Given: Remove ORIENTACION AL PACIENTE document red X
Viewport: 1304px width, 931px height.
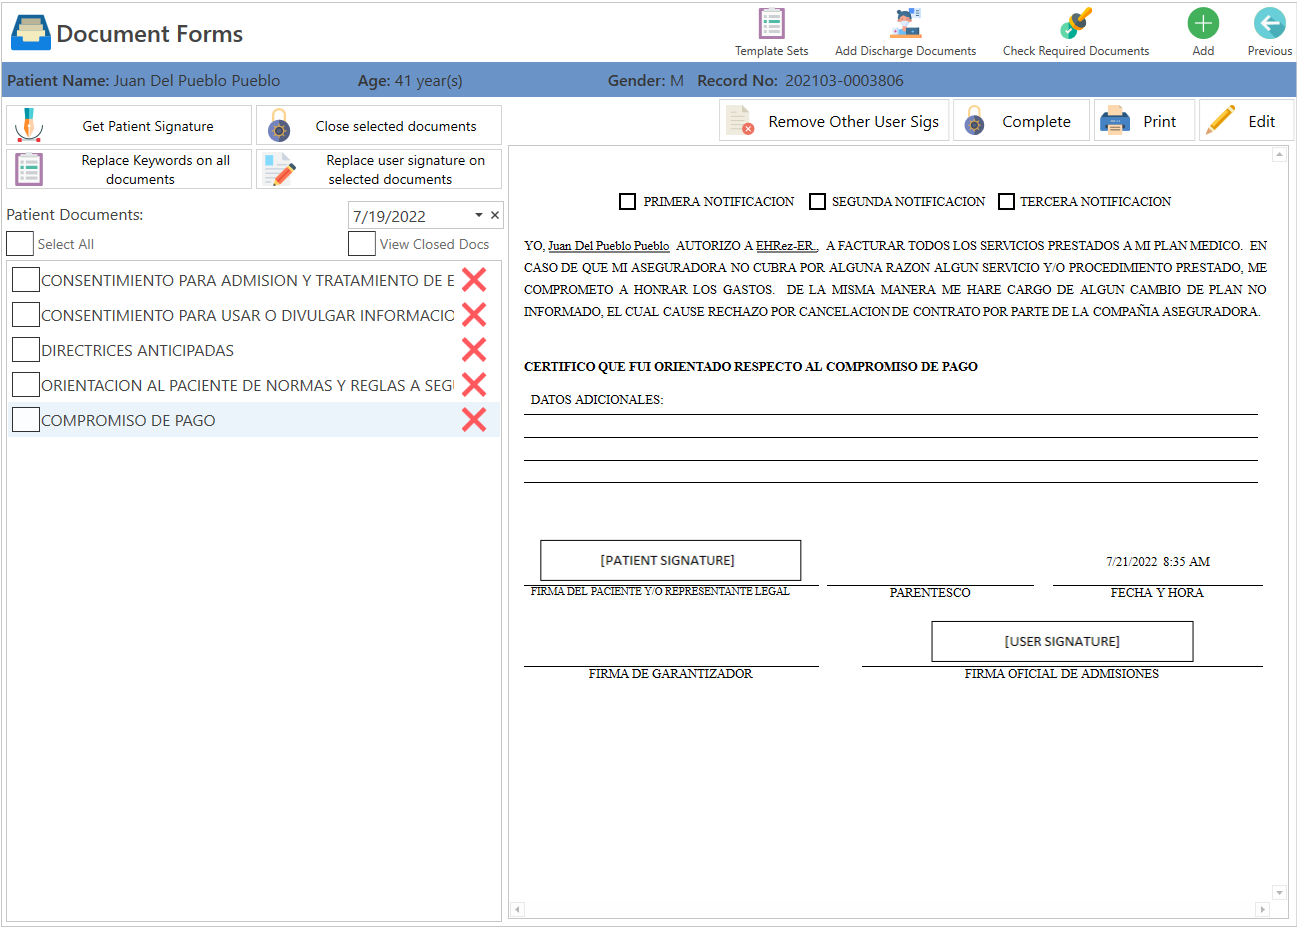Looking at the screenshot, I should pos(474,385).
